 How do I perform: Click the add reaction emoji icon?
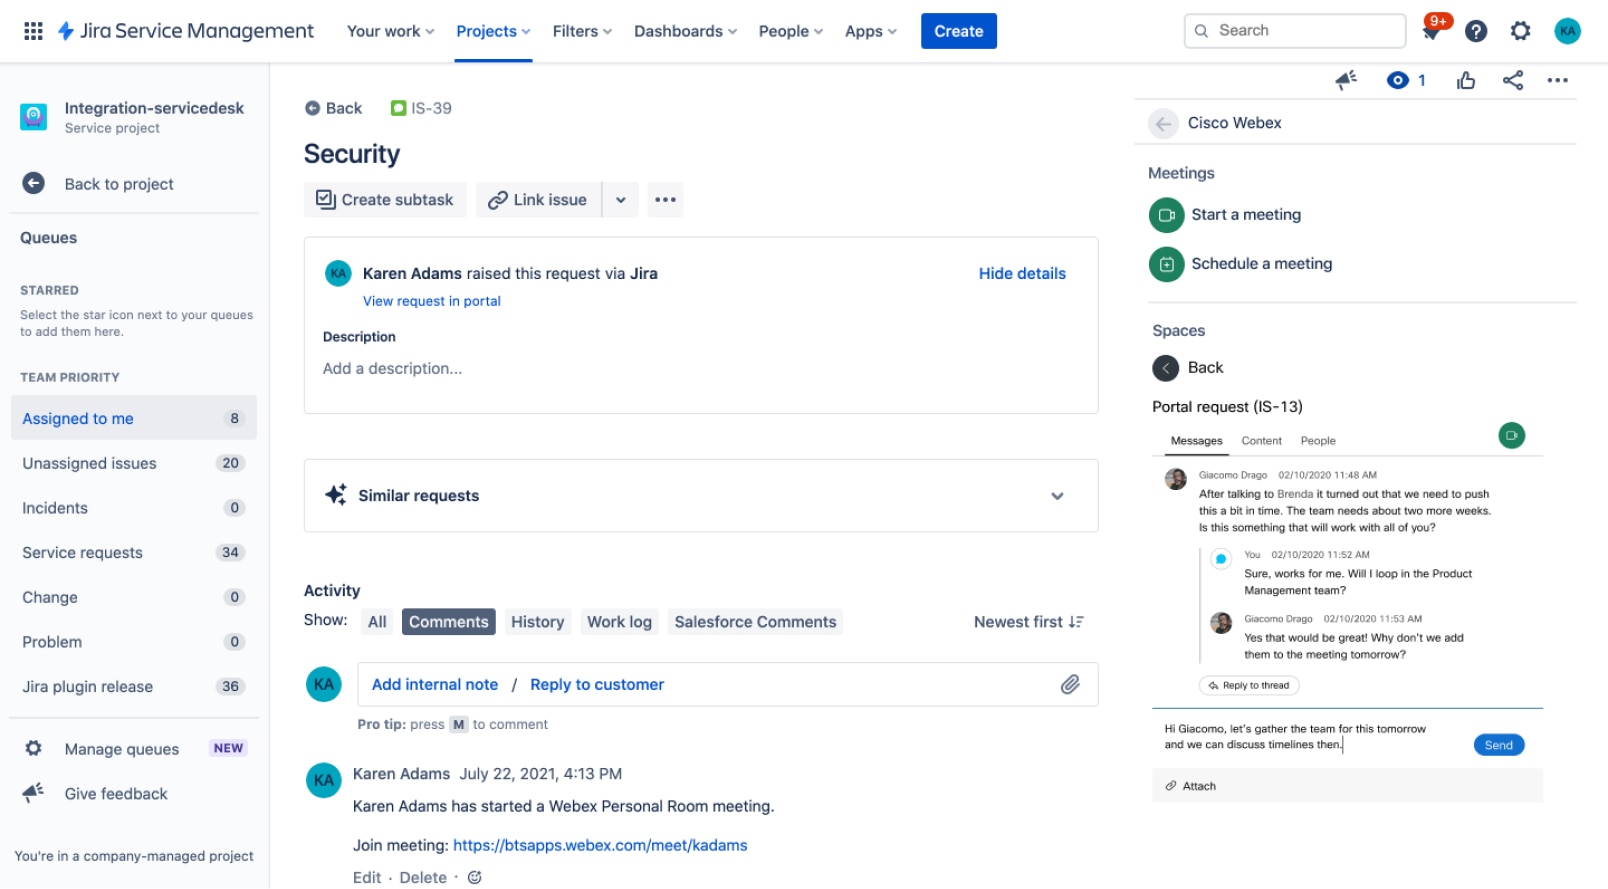point(475,877)
